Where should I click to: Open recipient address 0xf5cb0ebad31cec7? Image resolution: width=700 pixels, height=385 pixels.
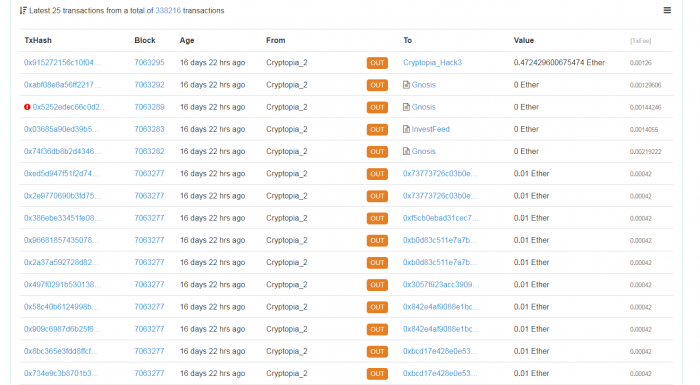click(440, 218)
